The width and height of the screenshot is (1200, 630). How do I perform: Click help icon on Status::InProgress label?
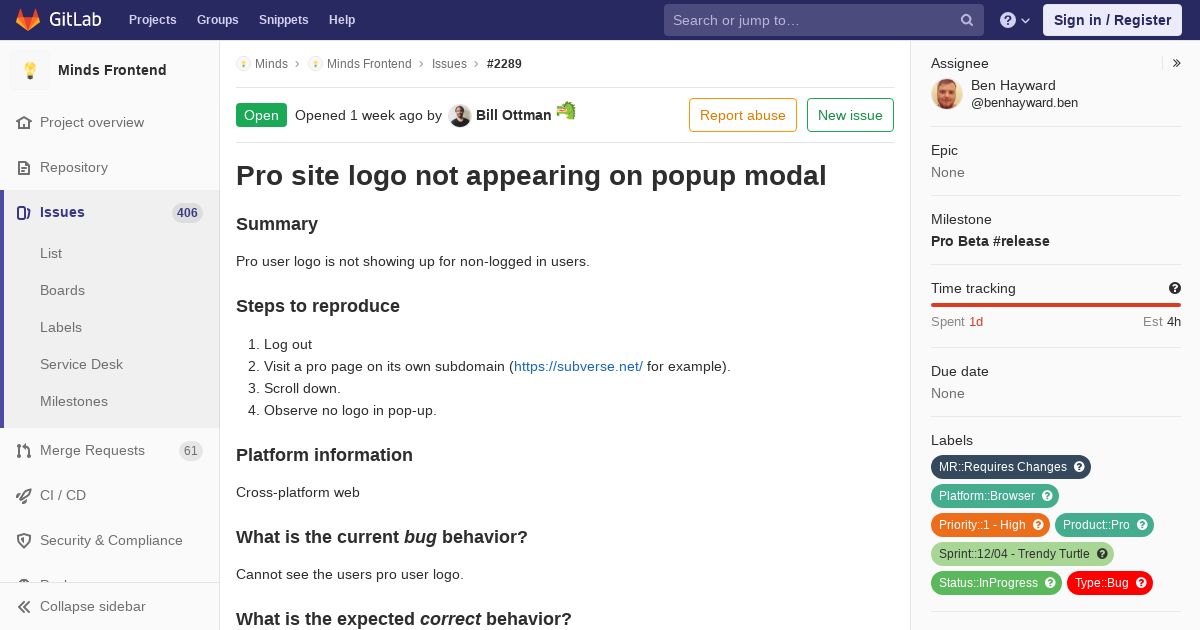pos(1050,583)
